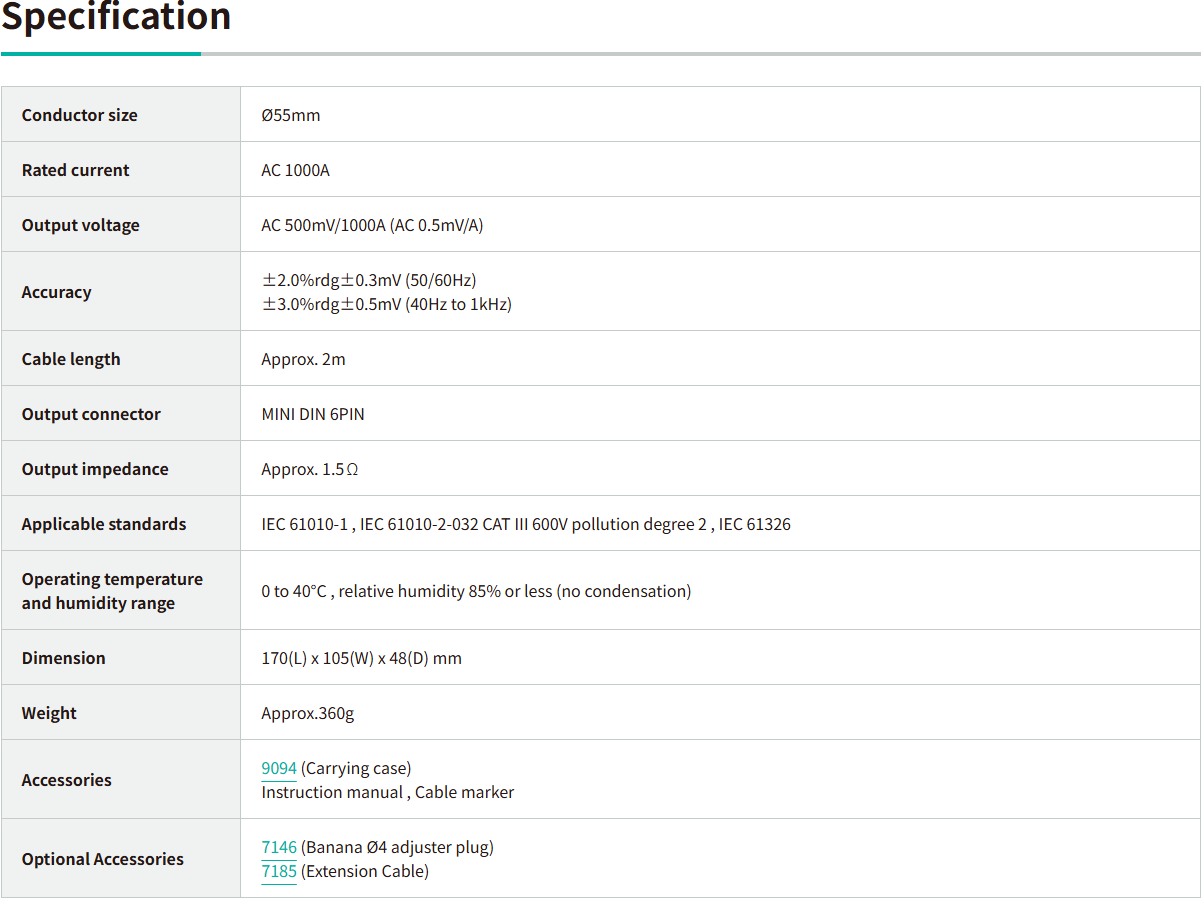Click the Output impedance label

pyautogui.click(x=95, y=469)
